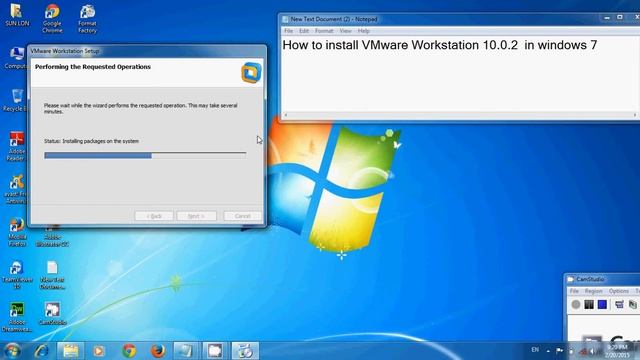Open Chrome from the taskbar
The height and width of the screenshot is (360, 640).
tap(129, 351)
